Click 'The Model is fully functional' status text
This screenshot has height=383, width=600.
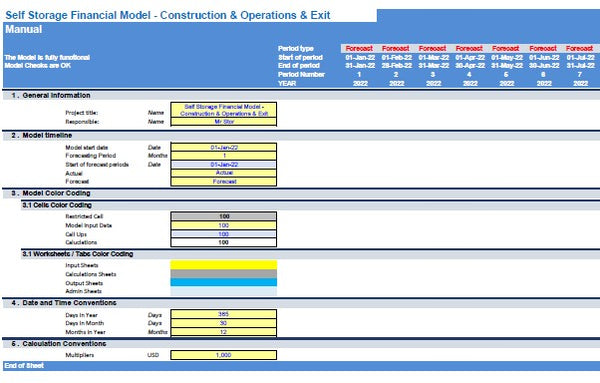(47, 57)
